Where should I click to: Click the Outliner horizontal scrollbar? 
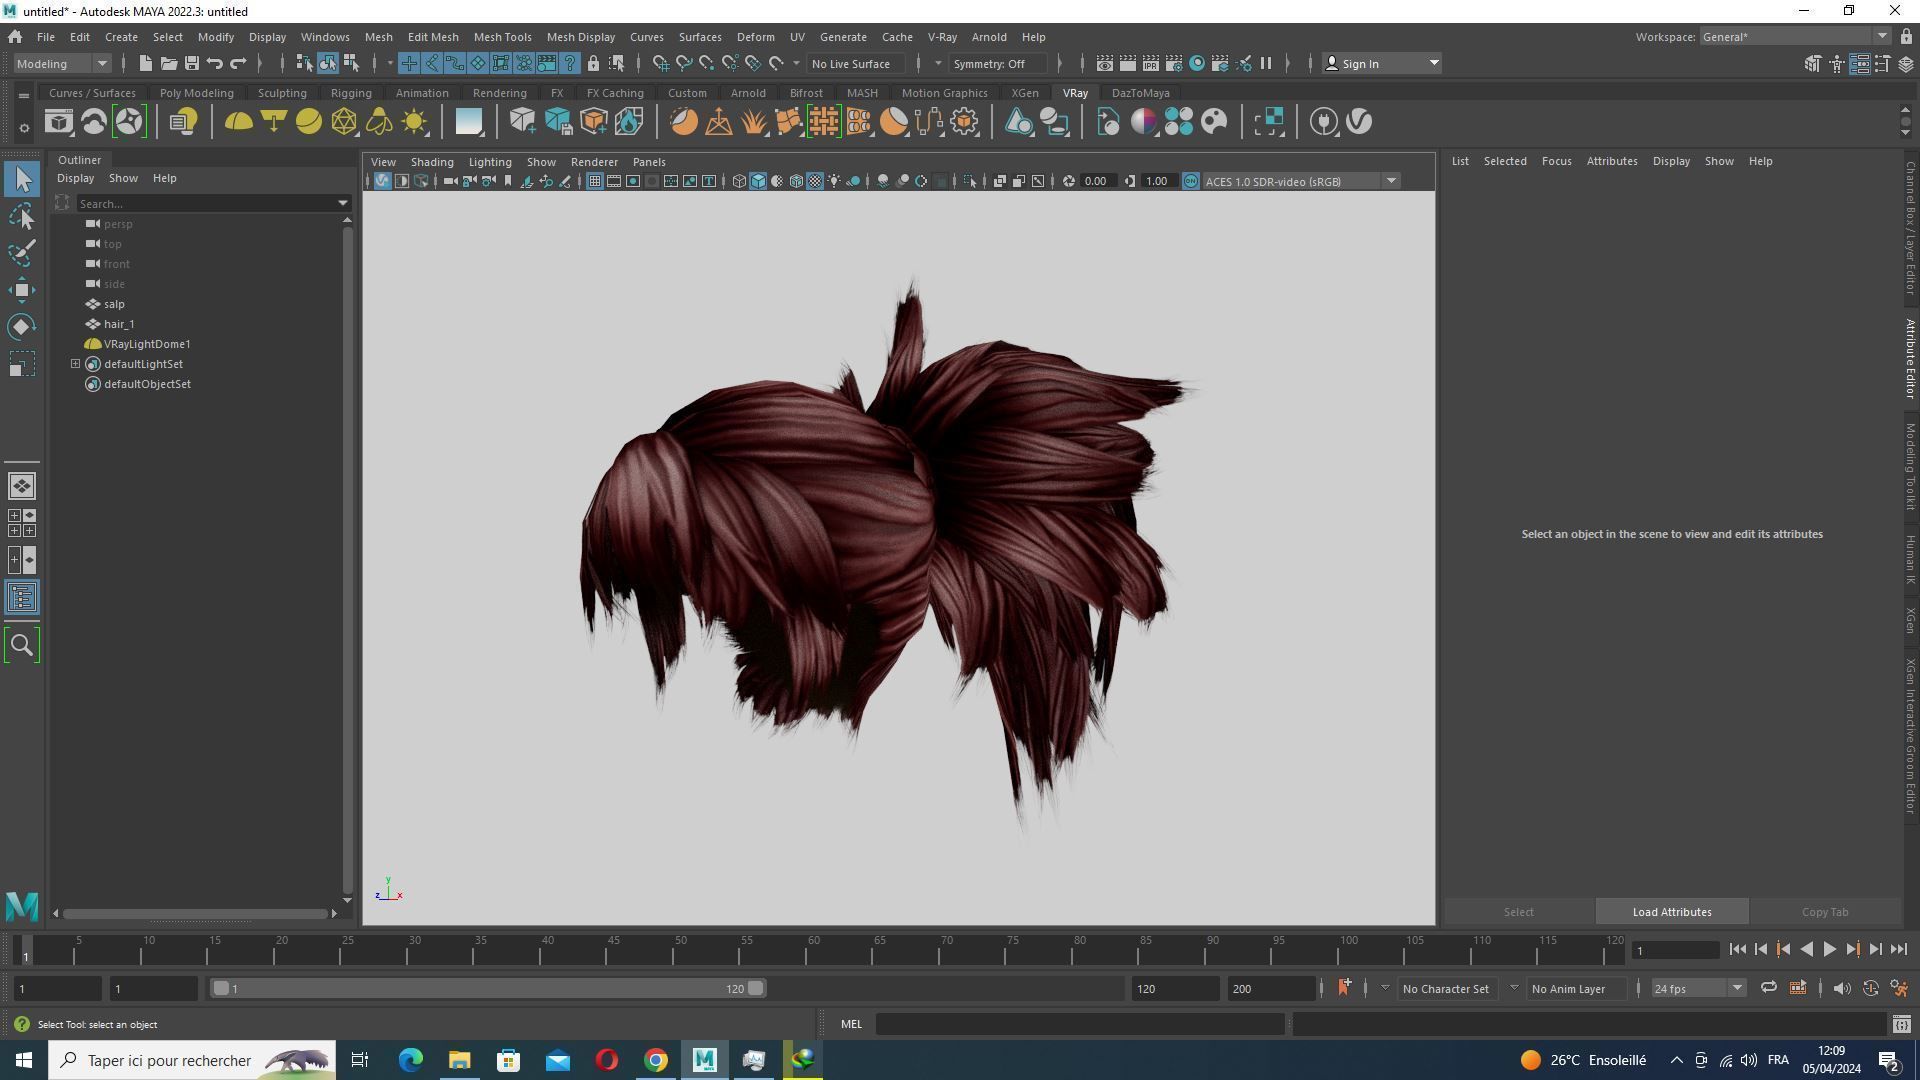(x=195, y=913)
